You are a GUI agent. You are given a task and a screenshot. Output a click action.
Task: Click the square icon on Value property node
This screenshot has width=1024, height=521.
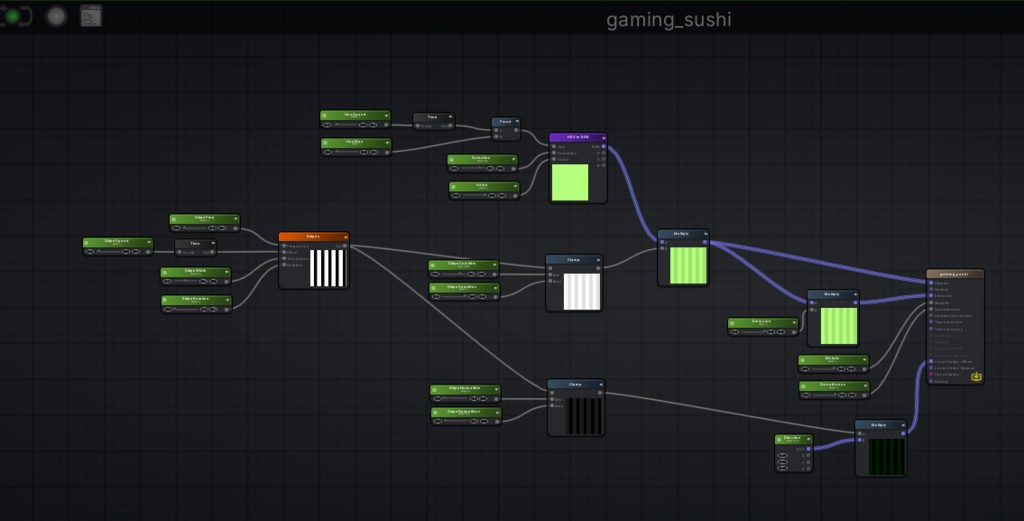tap(453, 187)
